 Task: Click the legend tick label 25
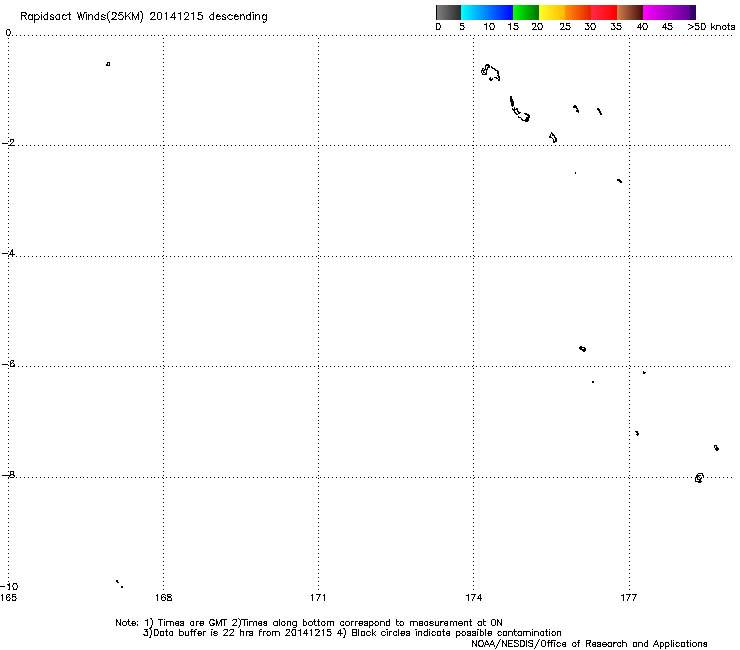point(565,27)
